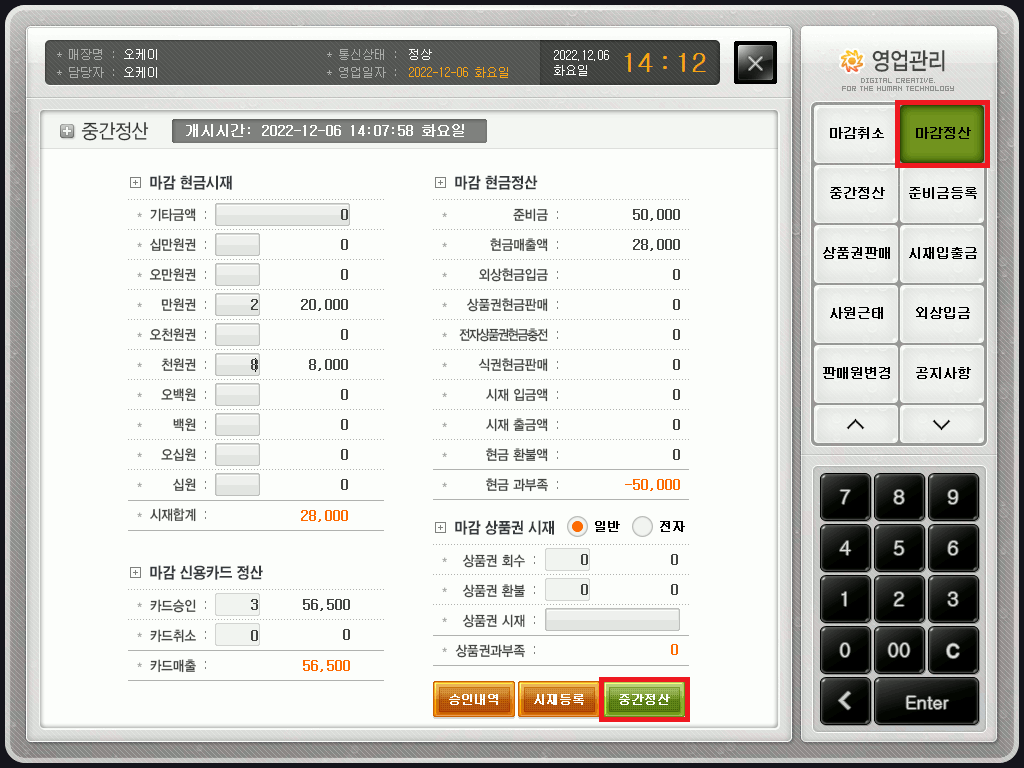Click the orange 승인내역 button
Image resolution: width=1024 pixels, height=768 pixels.
pos(473,700)
